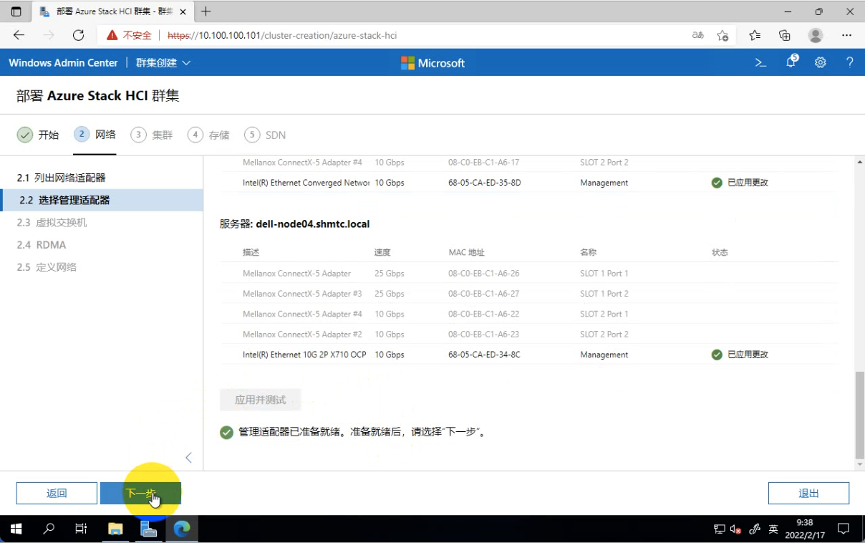Screen dimensions: 866x543
Task: Open taskbar search
Action: [x=49, y=529]
